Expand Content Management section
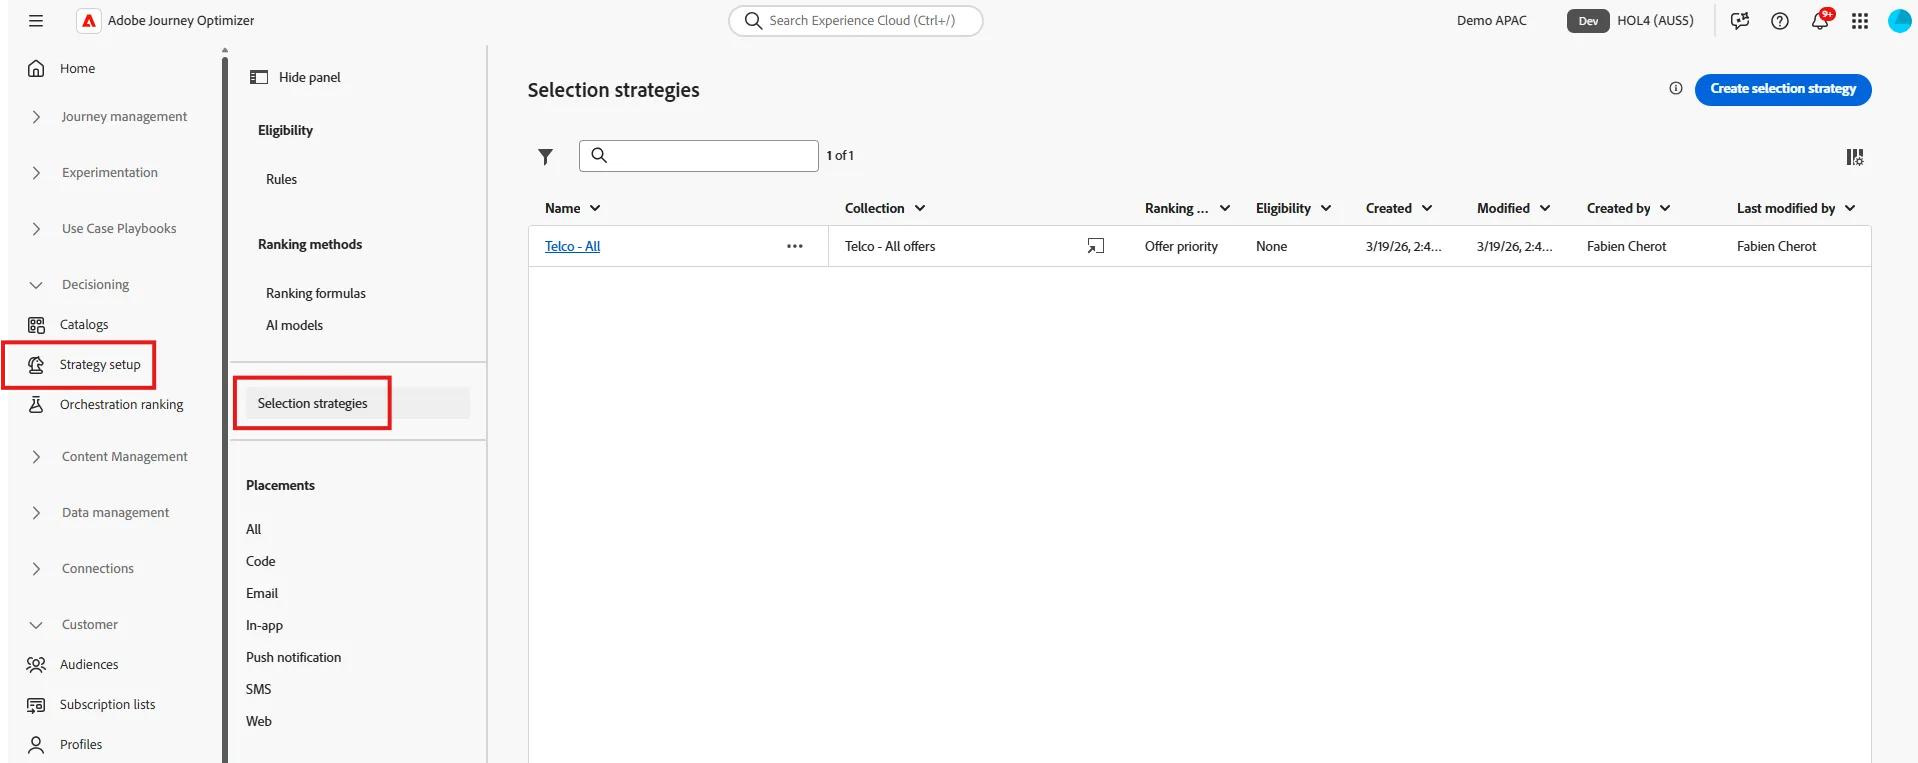Image resolution: width=1918 pixels, height=763 pixels. 124,457
